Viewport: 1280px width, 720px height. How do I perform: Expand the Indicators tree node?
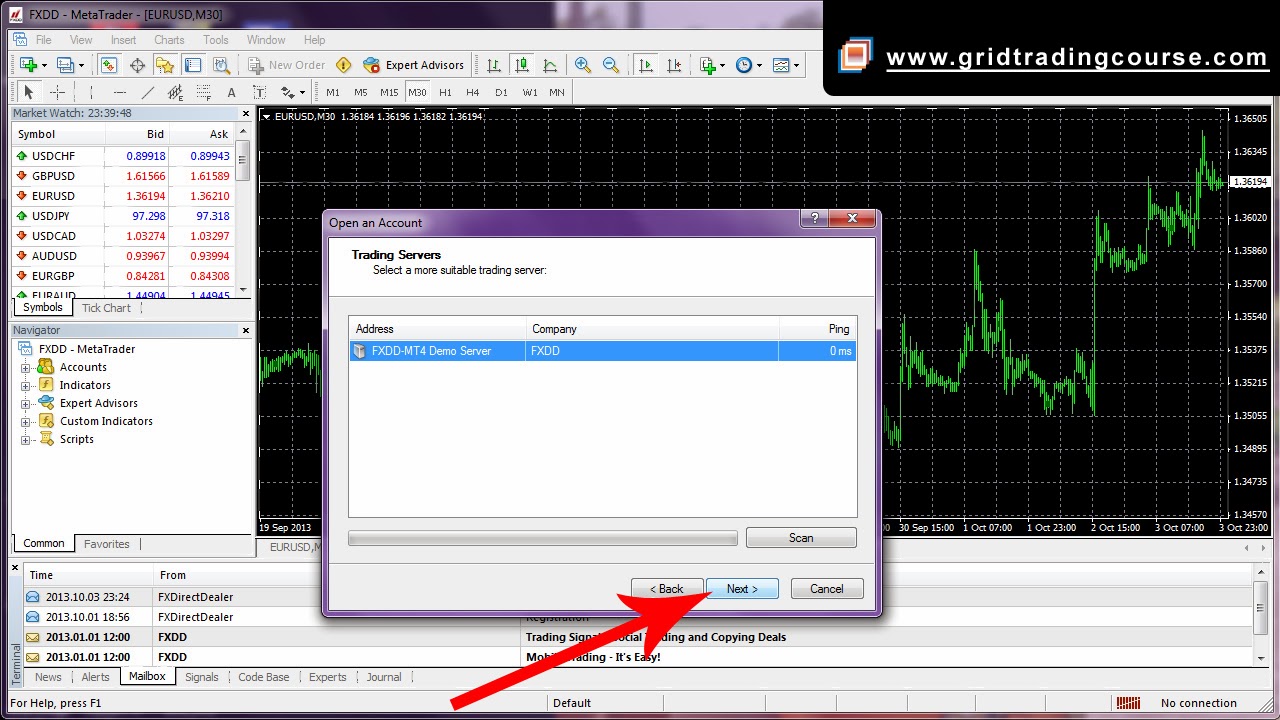(26, 386)
